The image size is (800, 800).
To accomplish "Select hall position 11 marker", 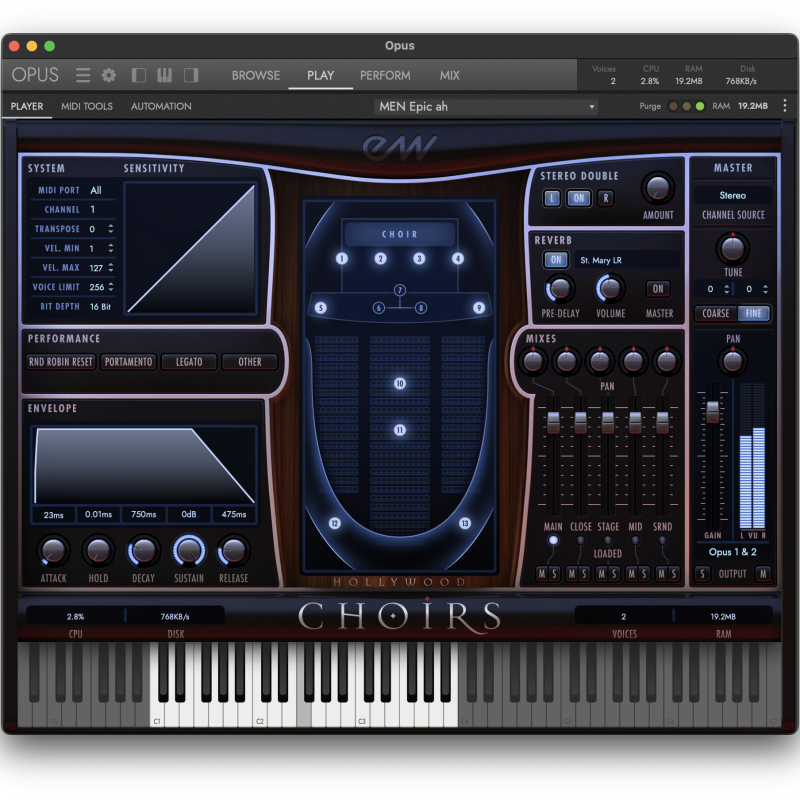I will point(399,430).
